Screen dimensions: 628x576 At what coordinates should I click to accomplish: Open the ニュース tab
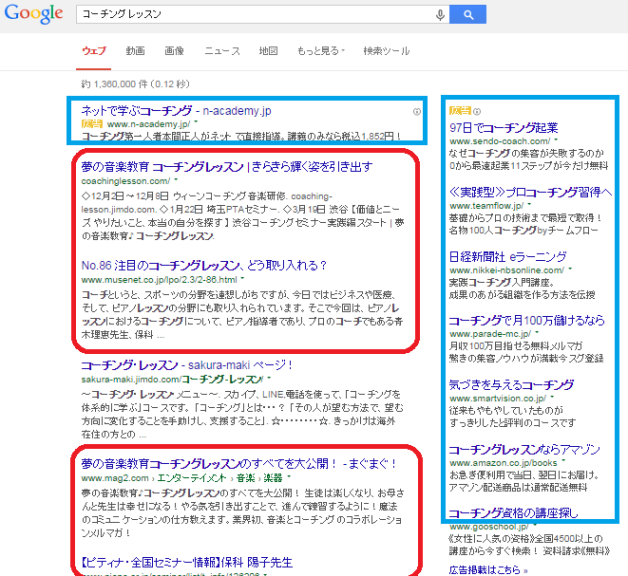(x=222, y=51)
